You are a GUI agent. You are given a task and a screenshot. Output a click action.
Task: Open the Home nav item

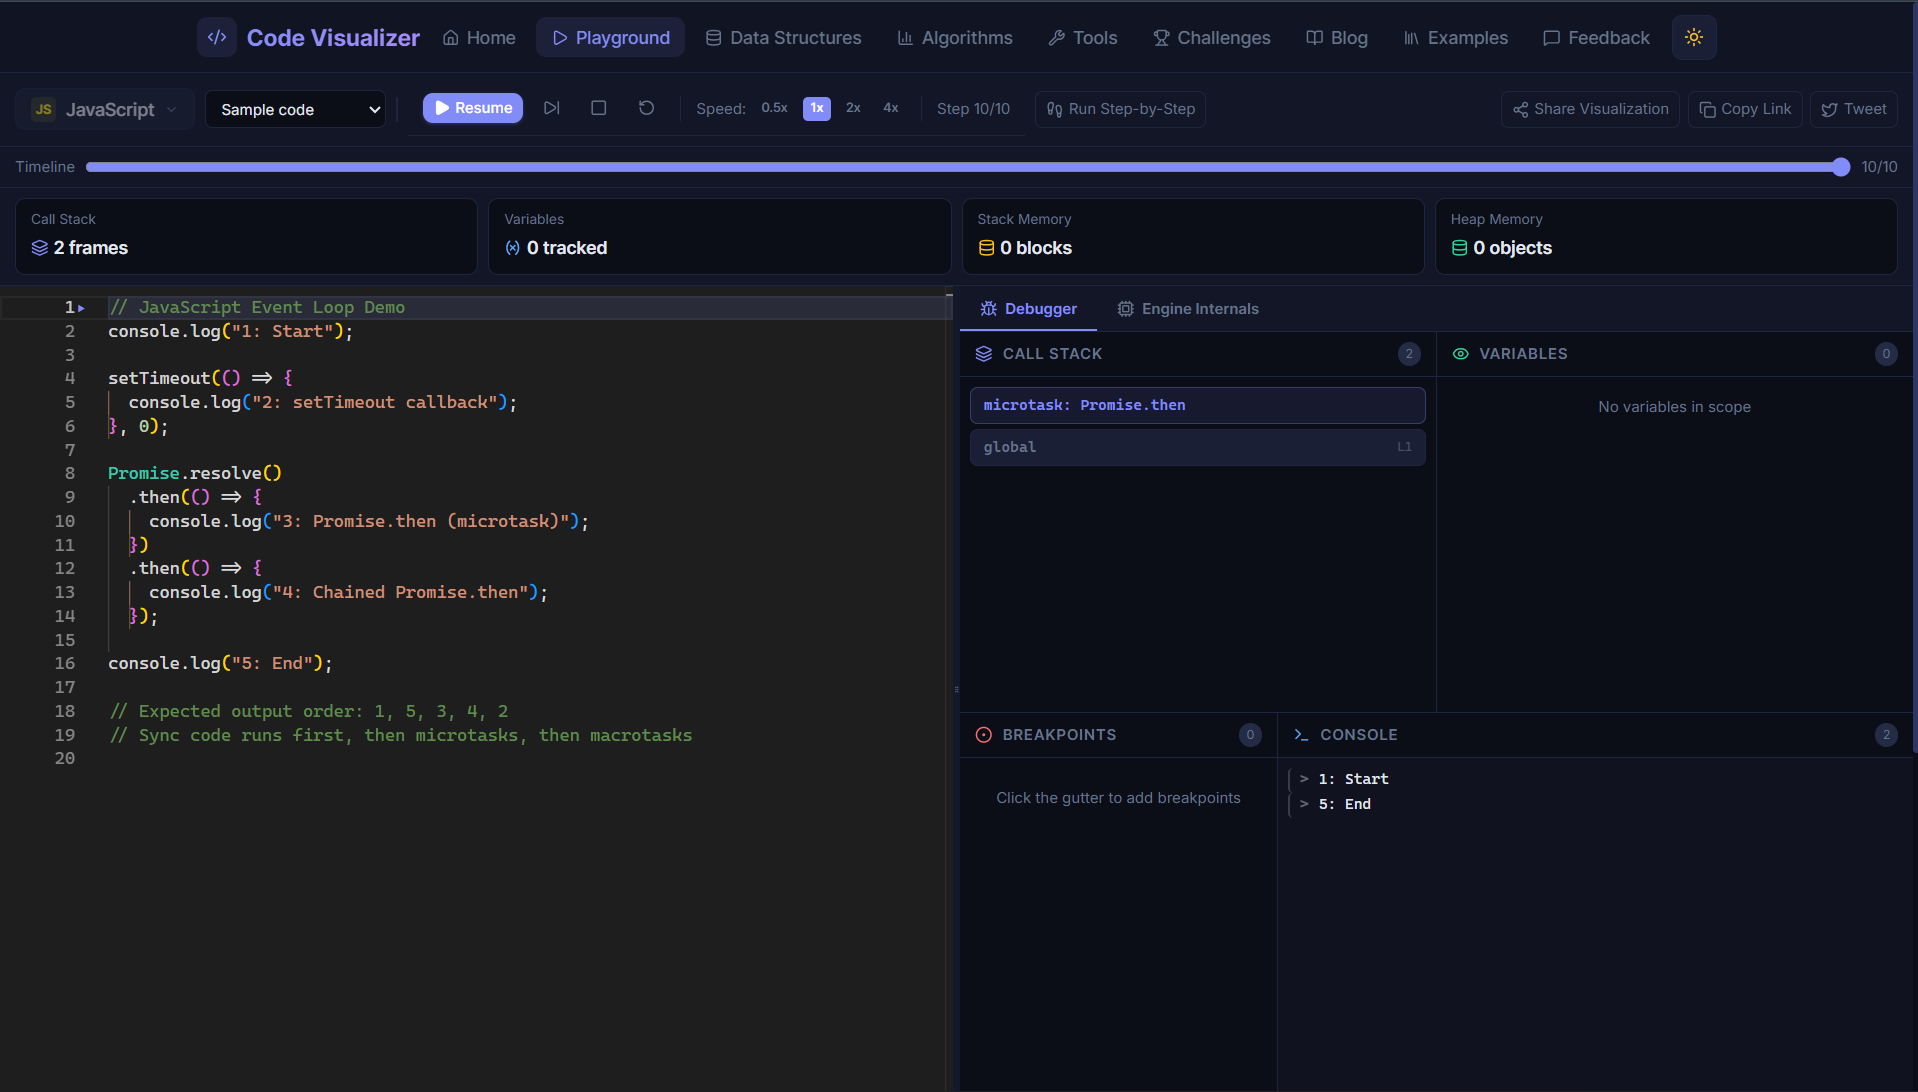(479, 37)
